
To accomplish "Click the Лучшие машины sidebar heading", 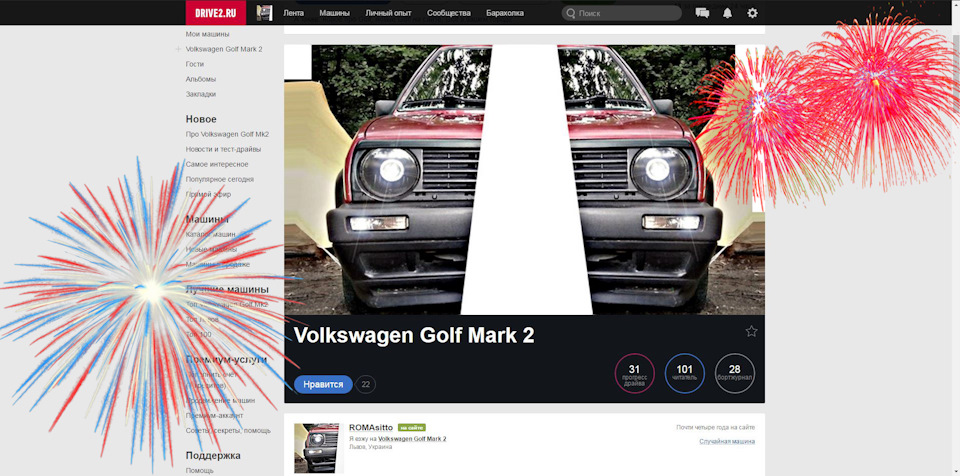I will tap(227, 289).
